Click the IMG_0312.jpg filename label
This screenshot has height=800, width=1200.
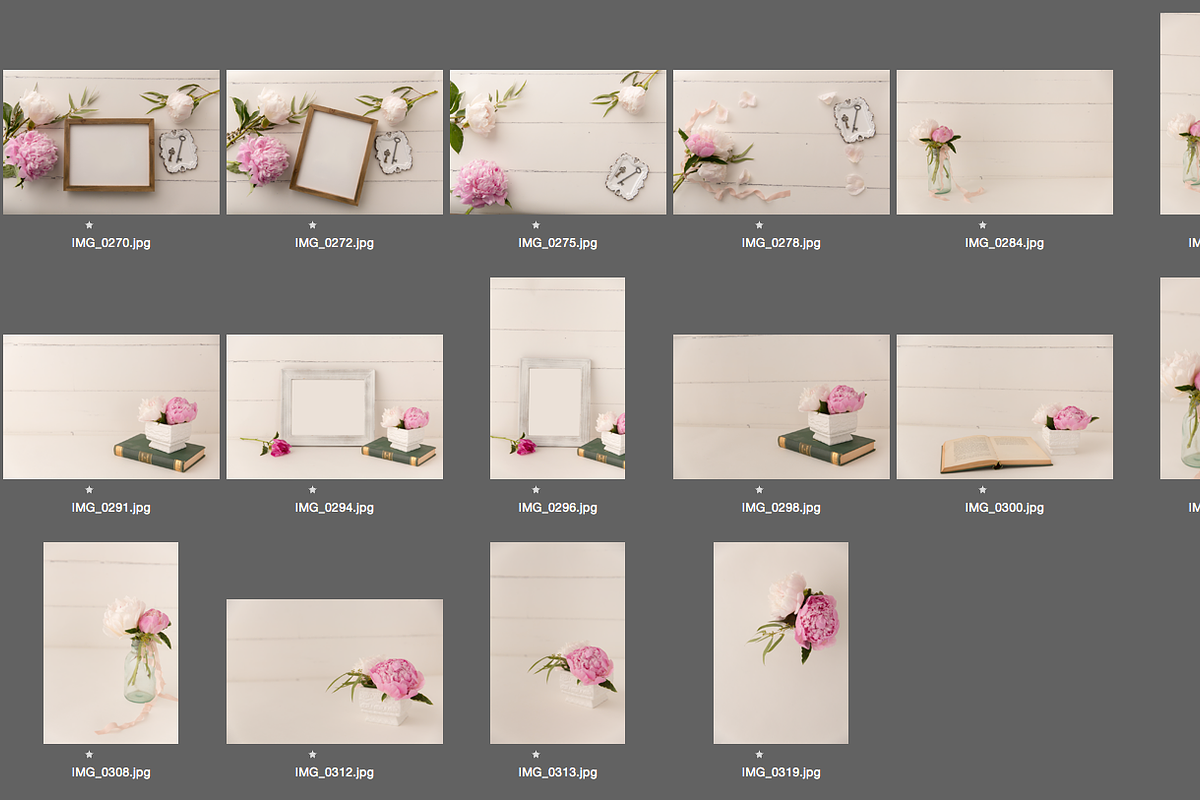click(334, 773)
